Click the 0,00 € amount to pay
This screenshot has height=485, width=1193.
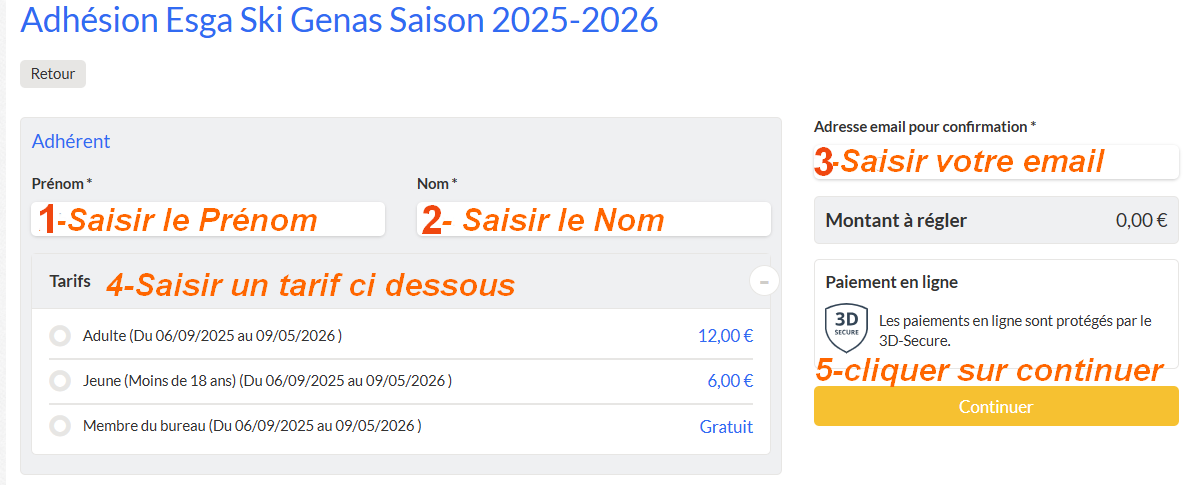1141,221
